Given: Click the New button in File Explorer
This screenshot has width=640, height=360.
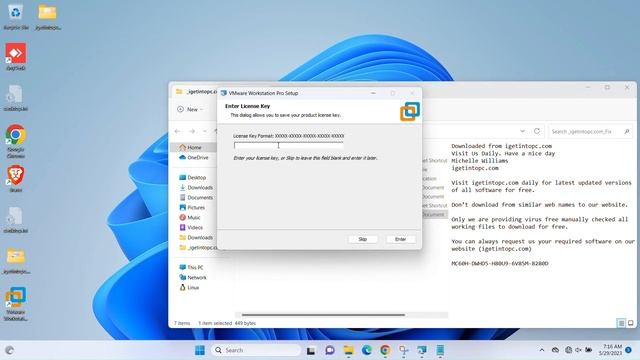Looking at the screenshot, I should coord(190,109).
